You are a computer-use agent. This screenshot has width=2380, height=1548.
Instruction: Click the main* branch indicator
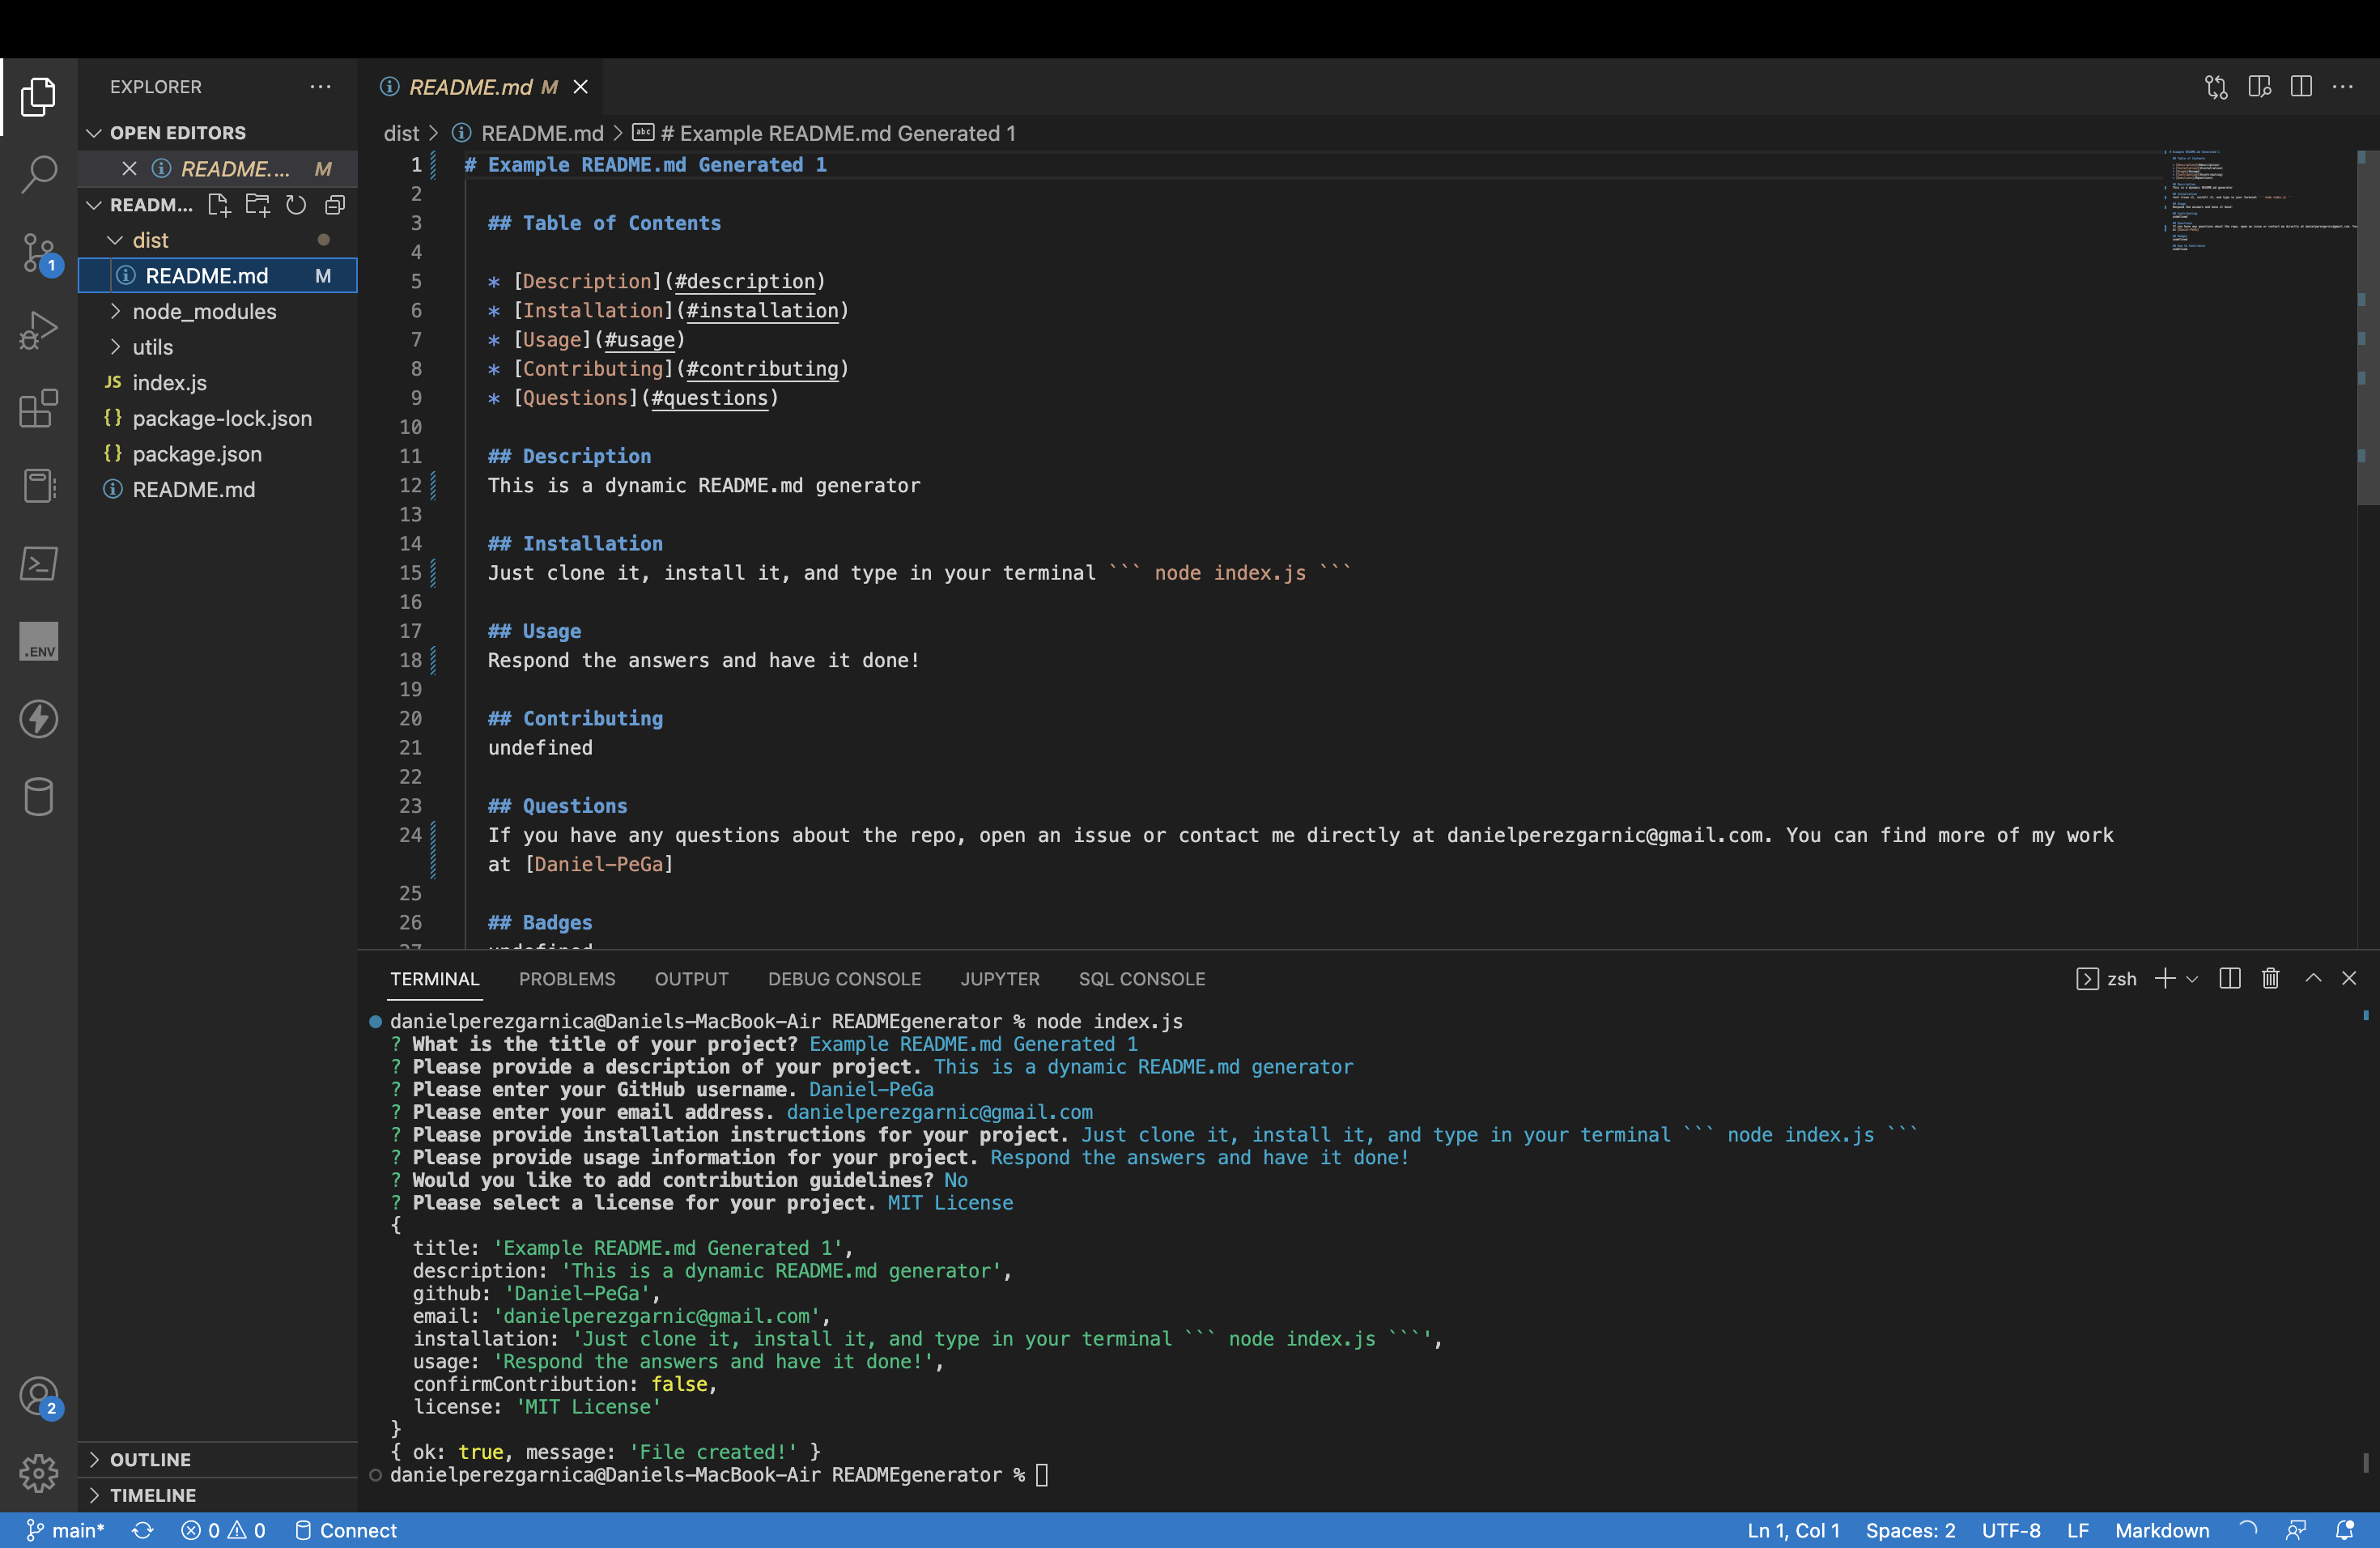(x=65, y=1530)
